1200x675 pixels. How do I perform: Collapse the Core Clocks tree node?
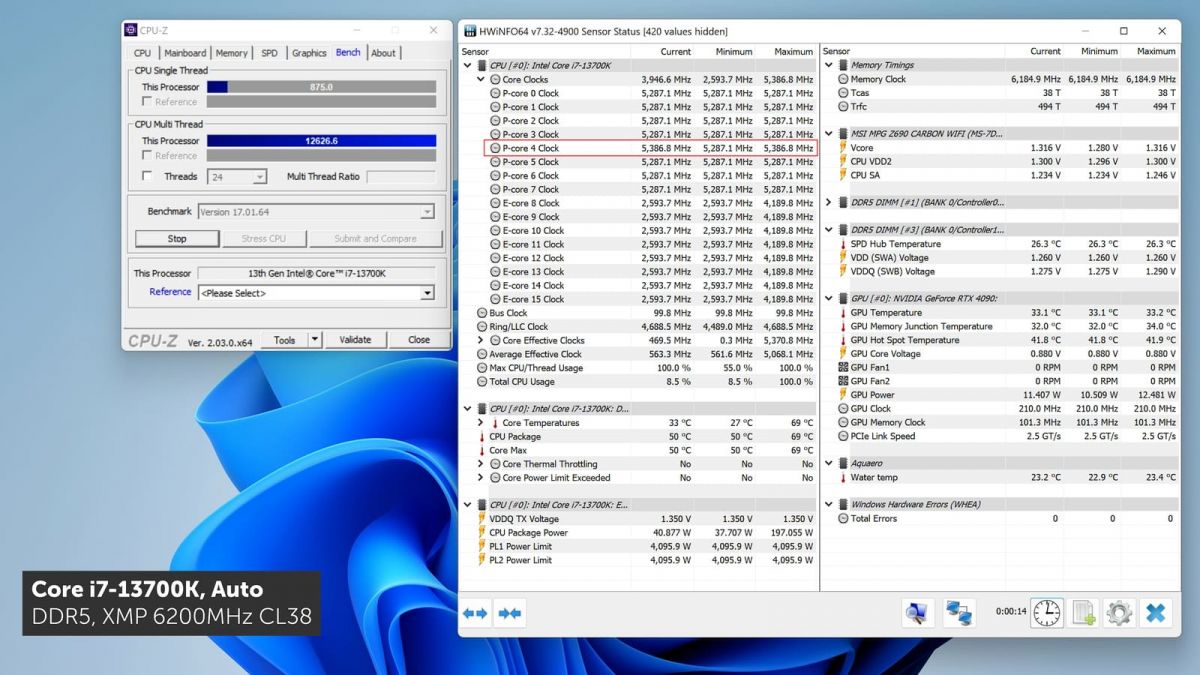(481, 79)
